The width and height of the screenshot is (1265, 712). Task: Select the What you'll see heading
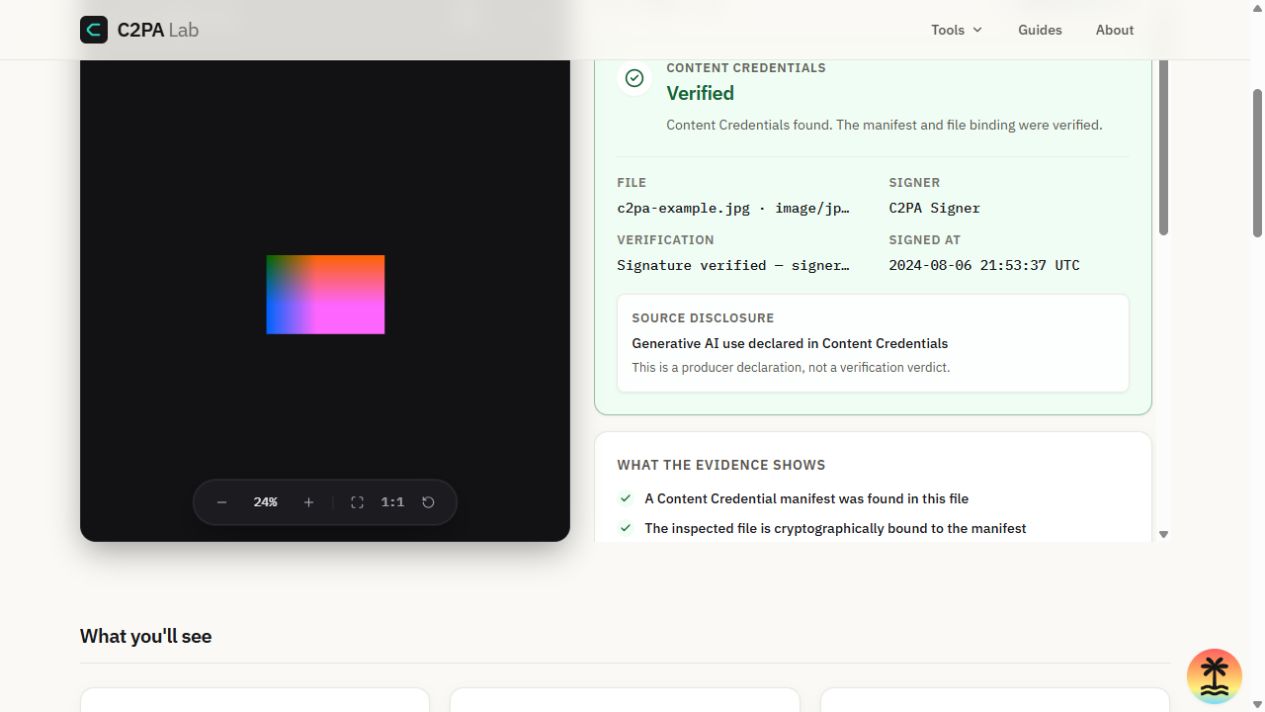click(146, 636)
